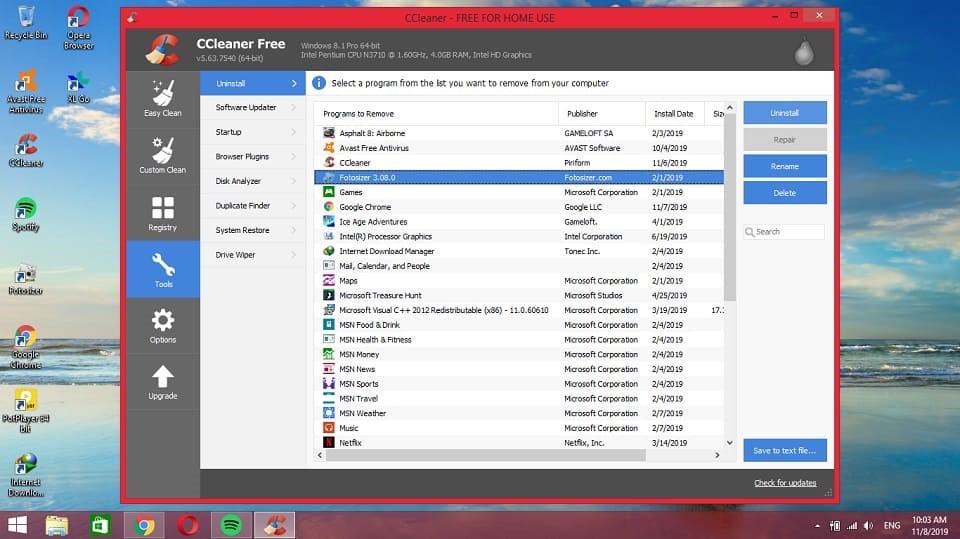Open XL Go desktop shortcut

pos(78,88)
